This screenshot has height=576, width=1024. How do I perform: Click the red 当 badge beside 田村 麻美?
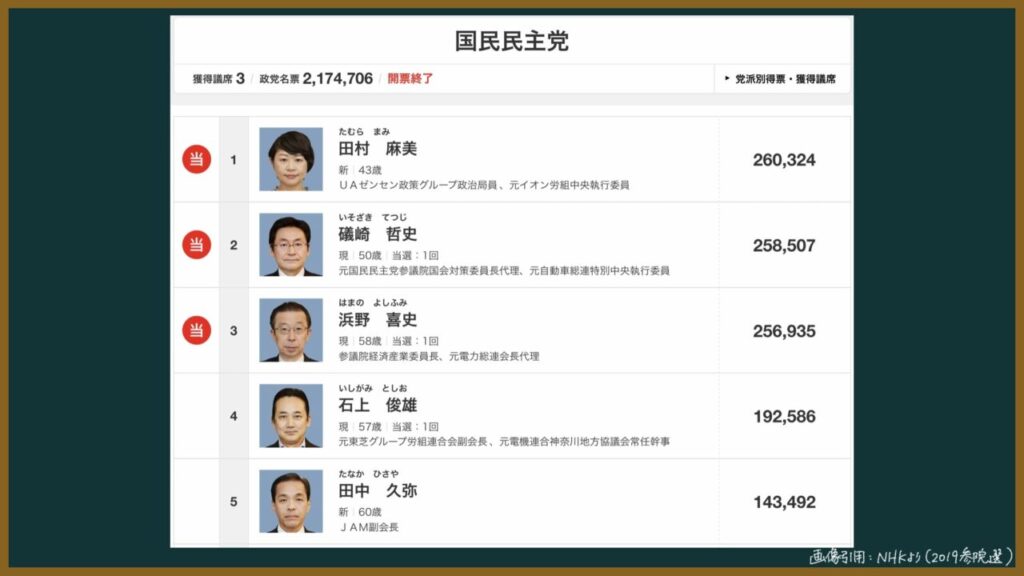[196, 159]
